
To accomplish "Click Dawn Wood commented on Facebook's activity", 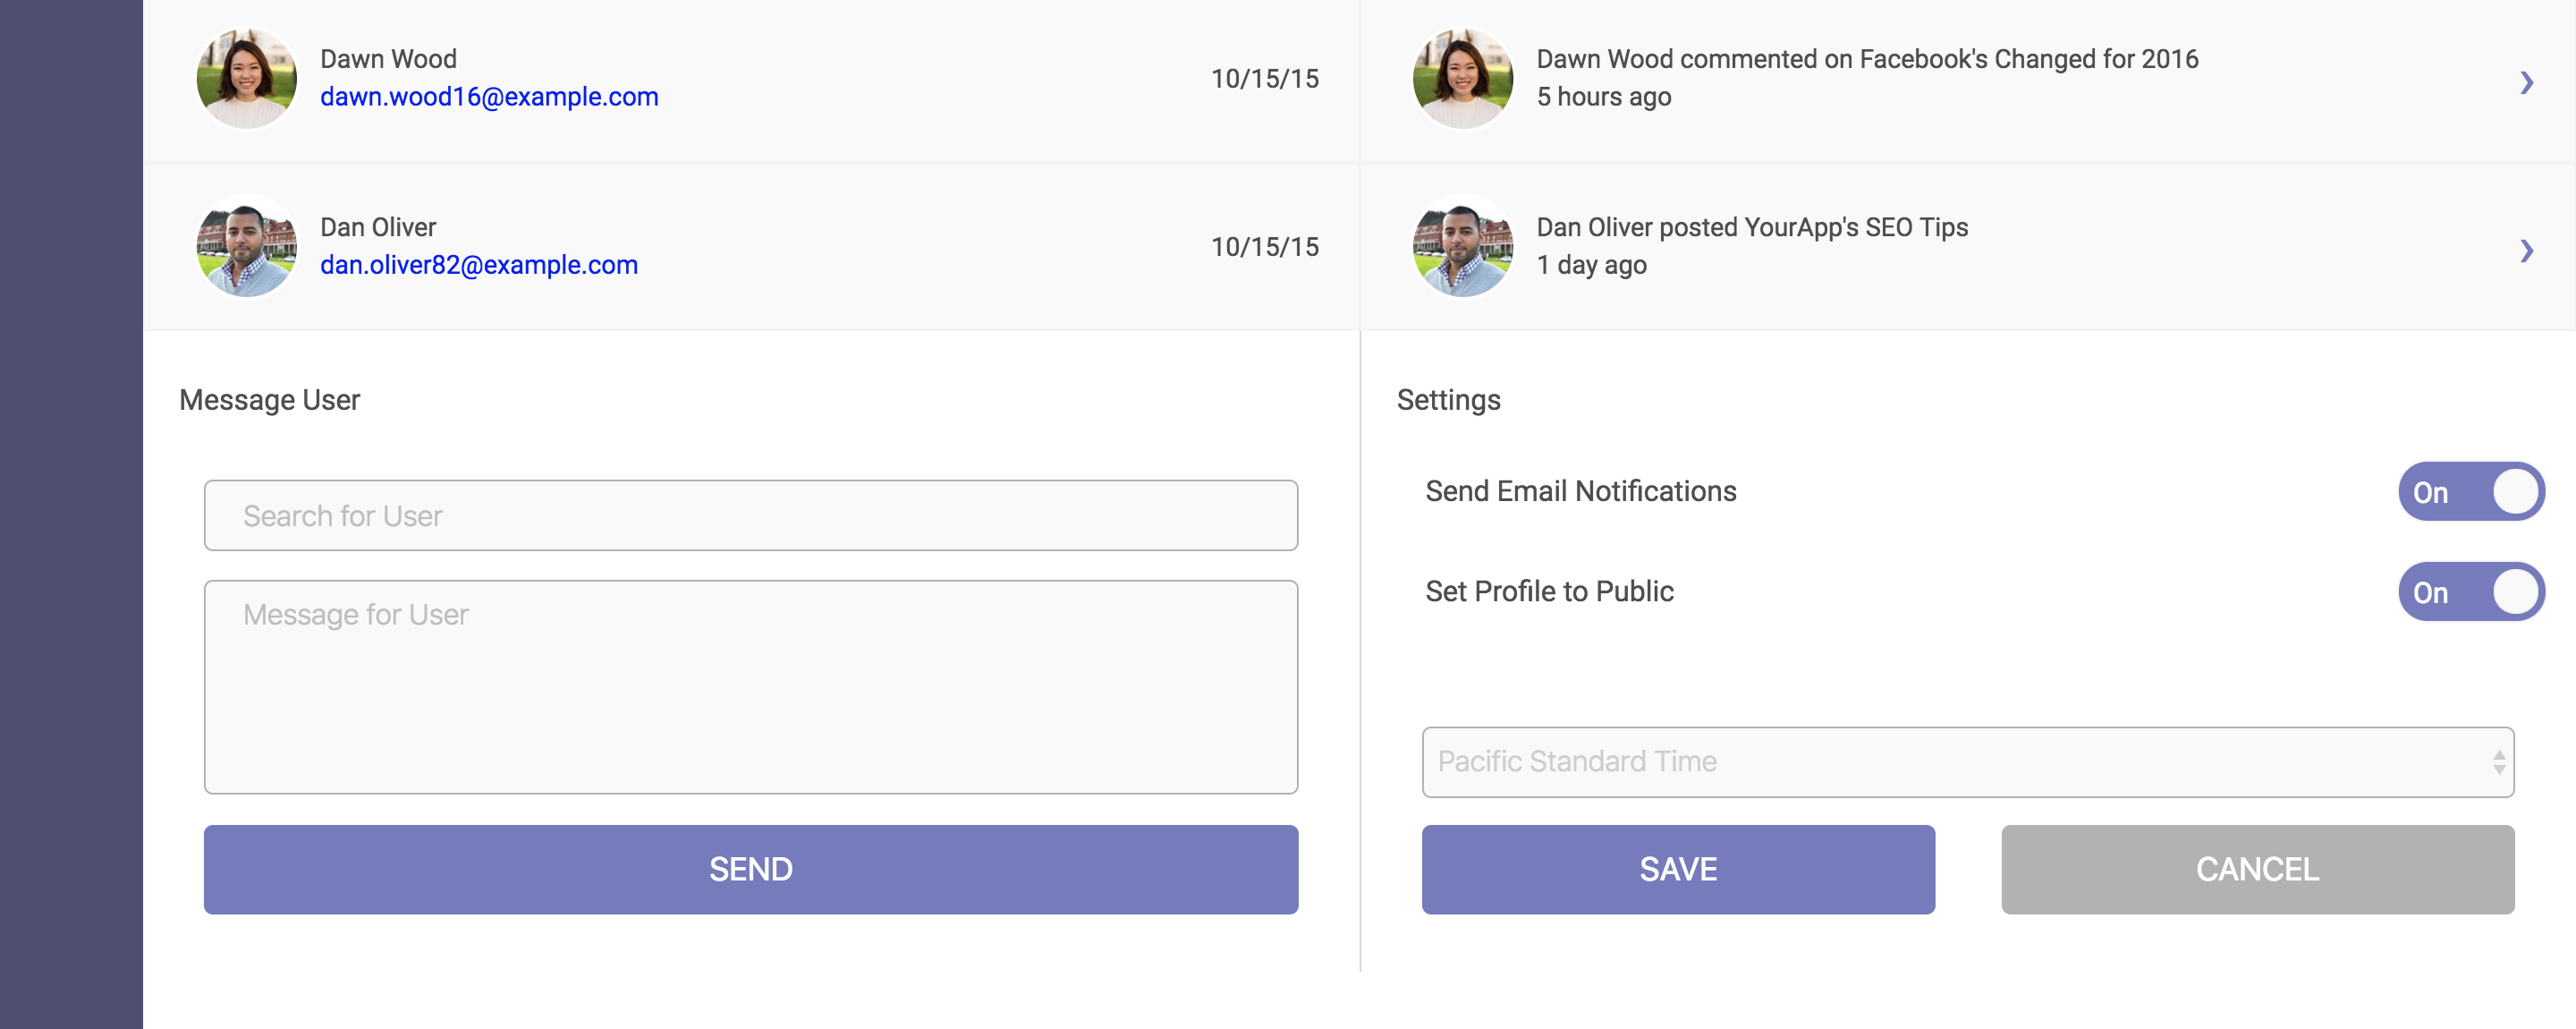I will coord(1866,59).
